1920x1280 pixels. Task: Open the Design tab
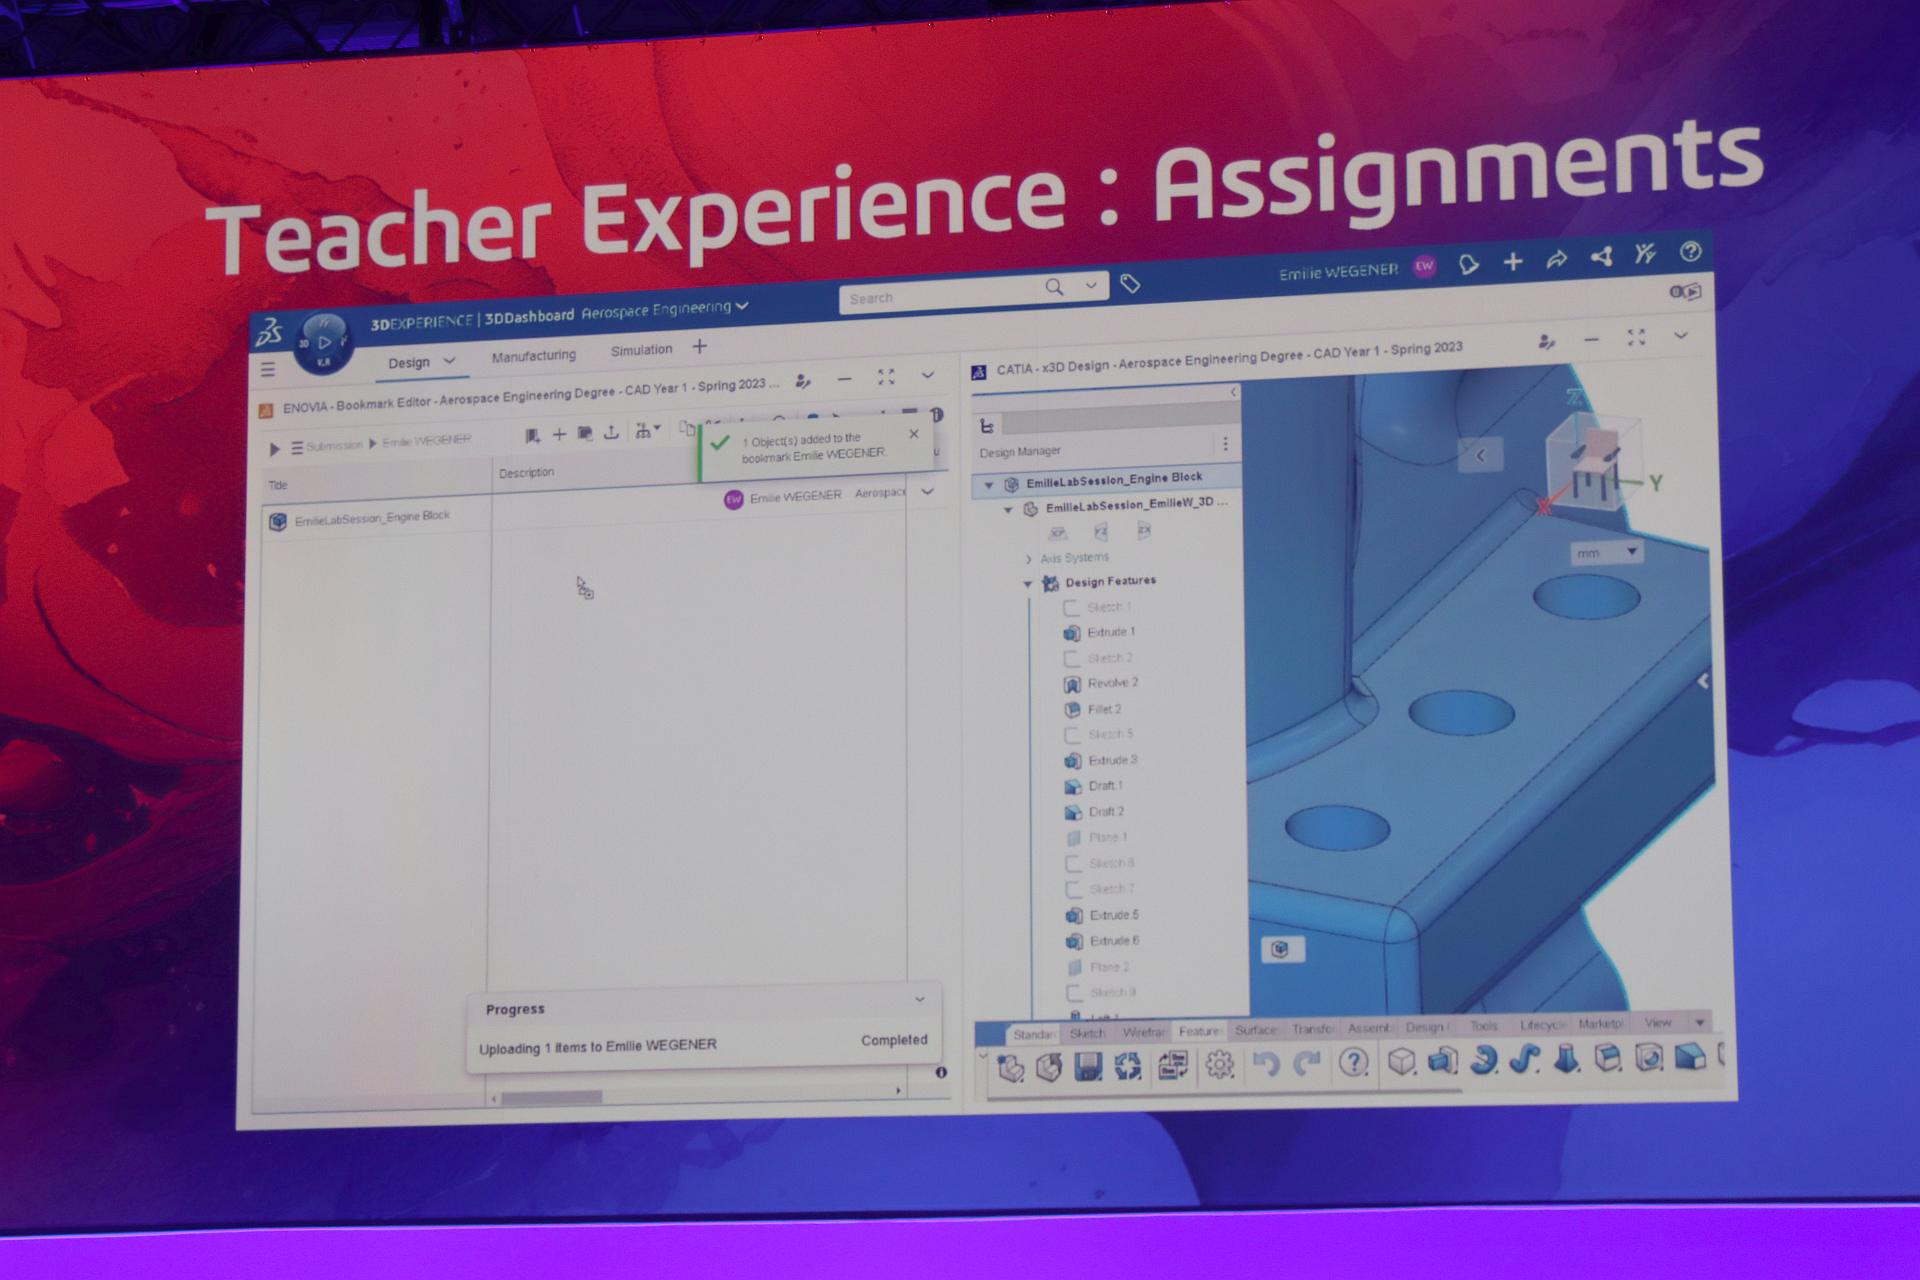pos(409,363)
